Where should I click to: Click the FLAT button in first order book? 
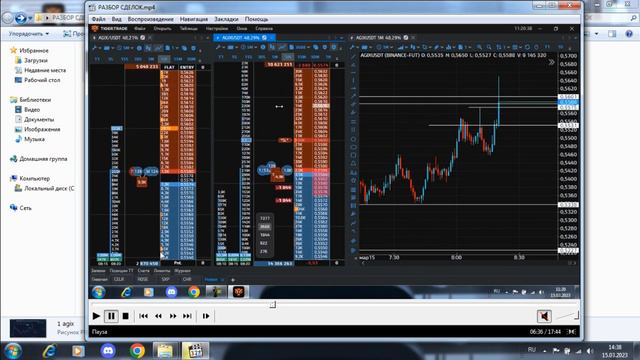tap(169, 67)
